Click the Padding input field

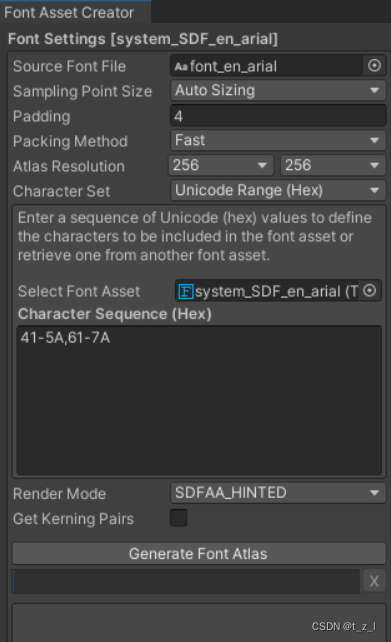click(278, 116)
